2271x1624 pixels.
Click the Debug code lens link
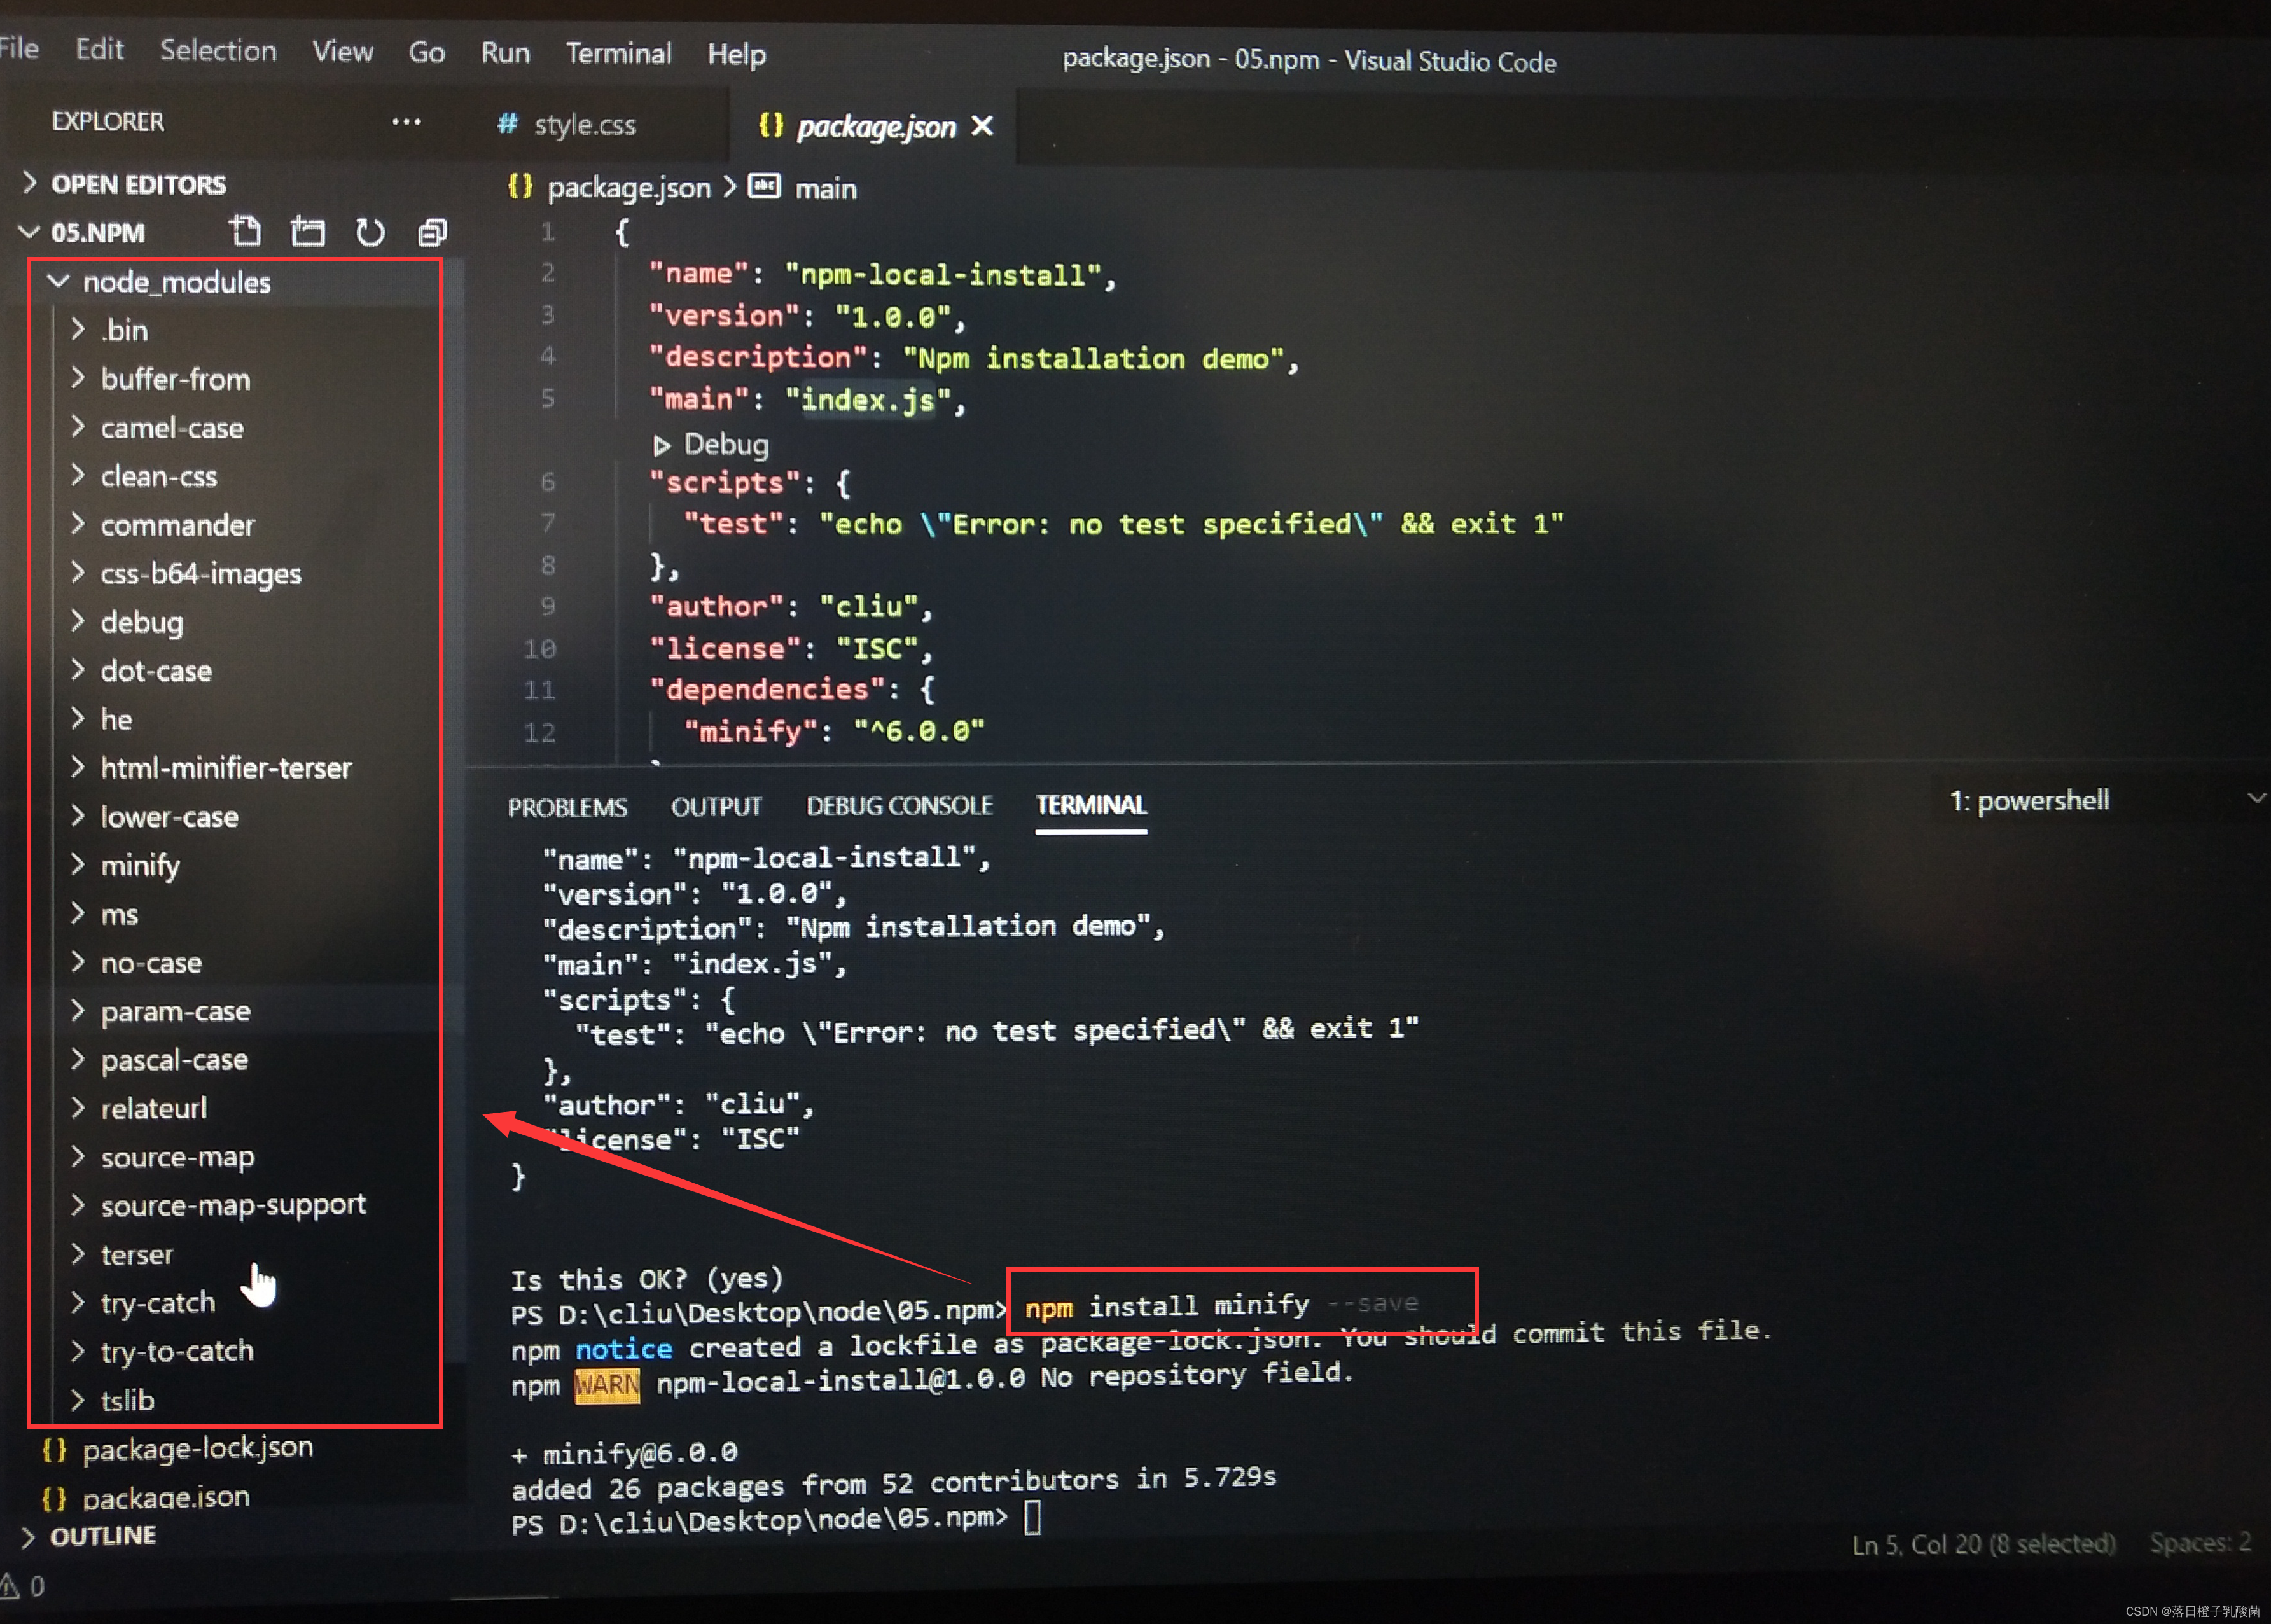click(x=726, y=445)
